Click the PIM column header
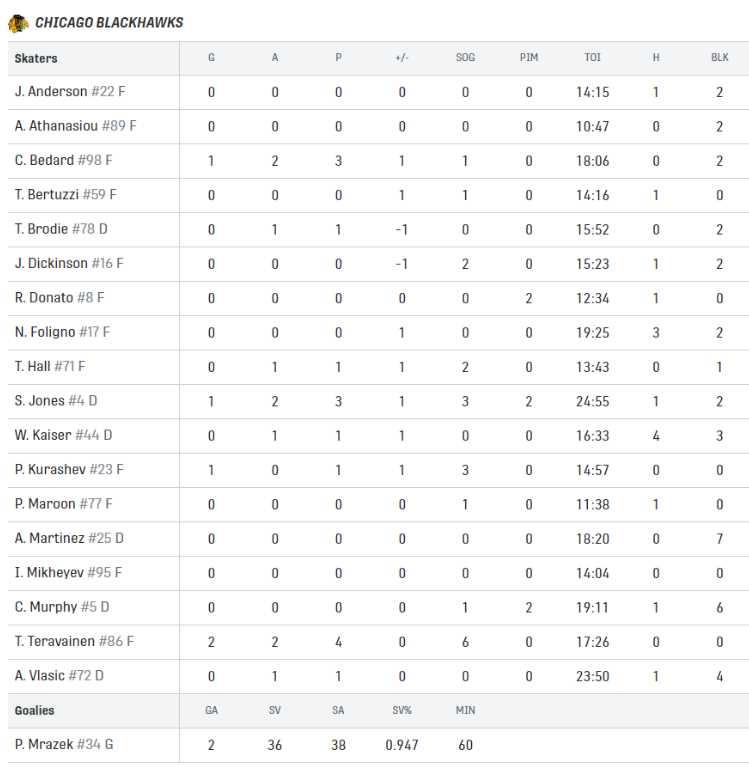Viewport: 749px width, 767px height. pos(529,58)
